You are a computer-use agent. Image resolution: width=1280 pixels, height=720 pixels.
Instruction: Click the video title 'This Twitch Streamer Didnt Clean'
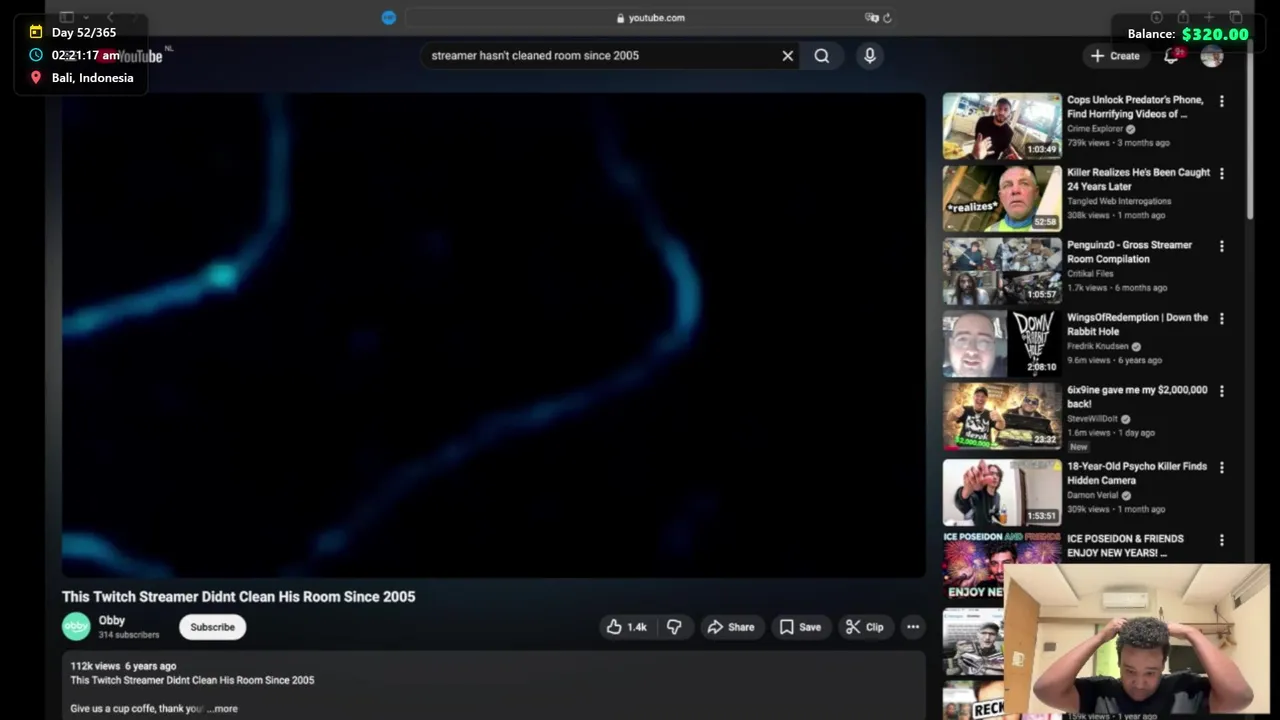point(238,597)
